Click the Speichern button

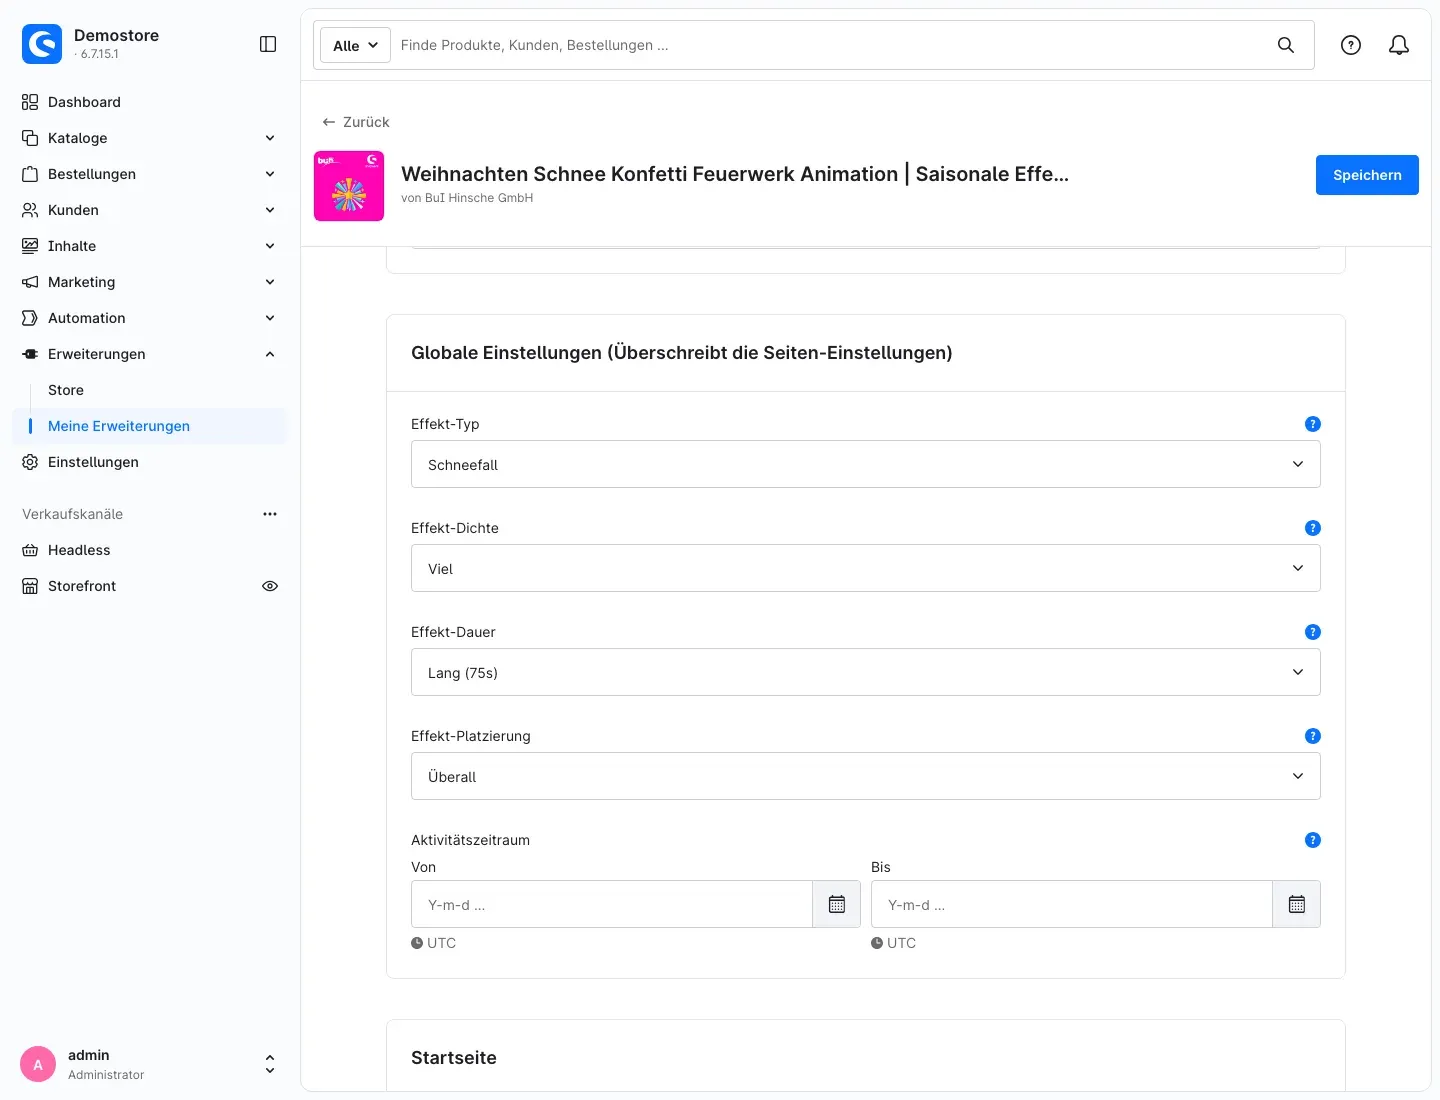[1367, 175]
